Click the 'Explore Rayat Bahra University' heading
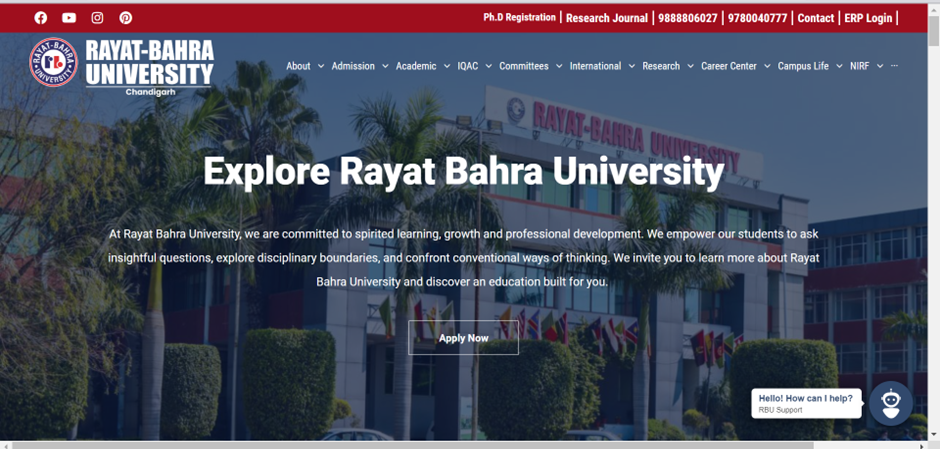The height and width of the screenshot is (449, 940). coord(463,172)
